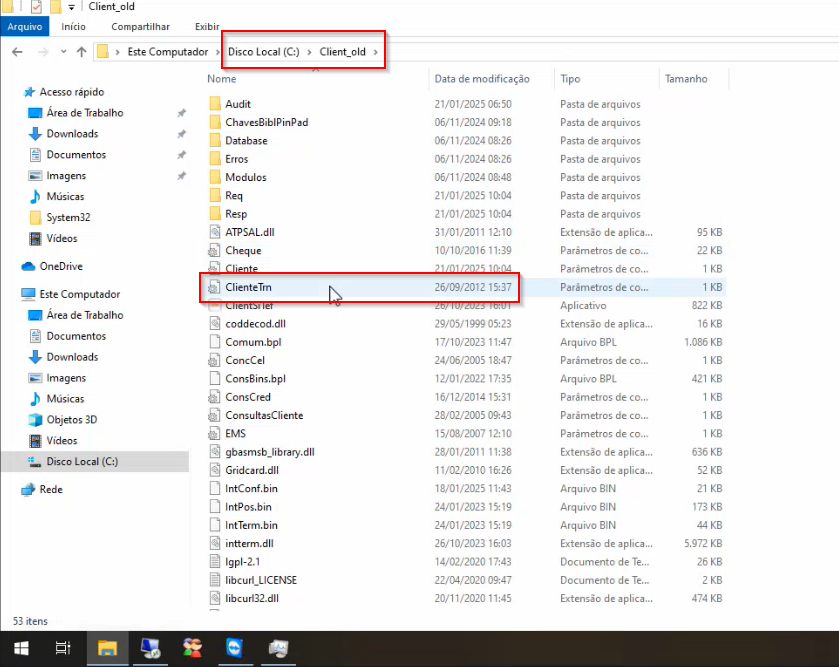Open System32 folder in quick access
This screenshot has width=839, height=667.
click(x=68, y=217)
